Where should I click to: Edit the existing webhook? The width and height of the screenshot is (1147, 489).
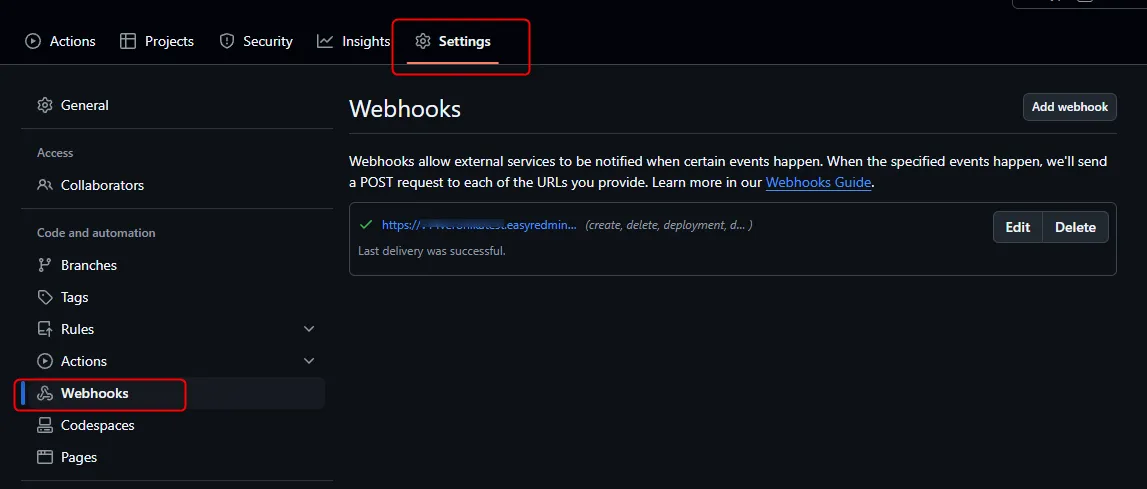1017,227
